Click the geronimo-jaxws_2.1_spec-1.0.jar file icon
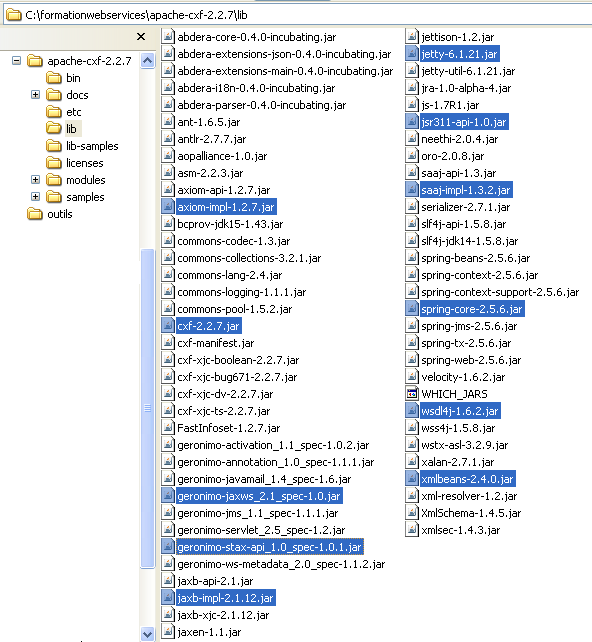This screenshot has height=642, width=592. pos(167,496)
